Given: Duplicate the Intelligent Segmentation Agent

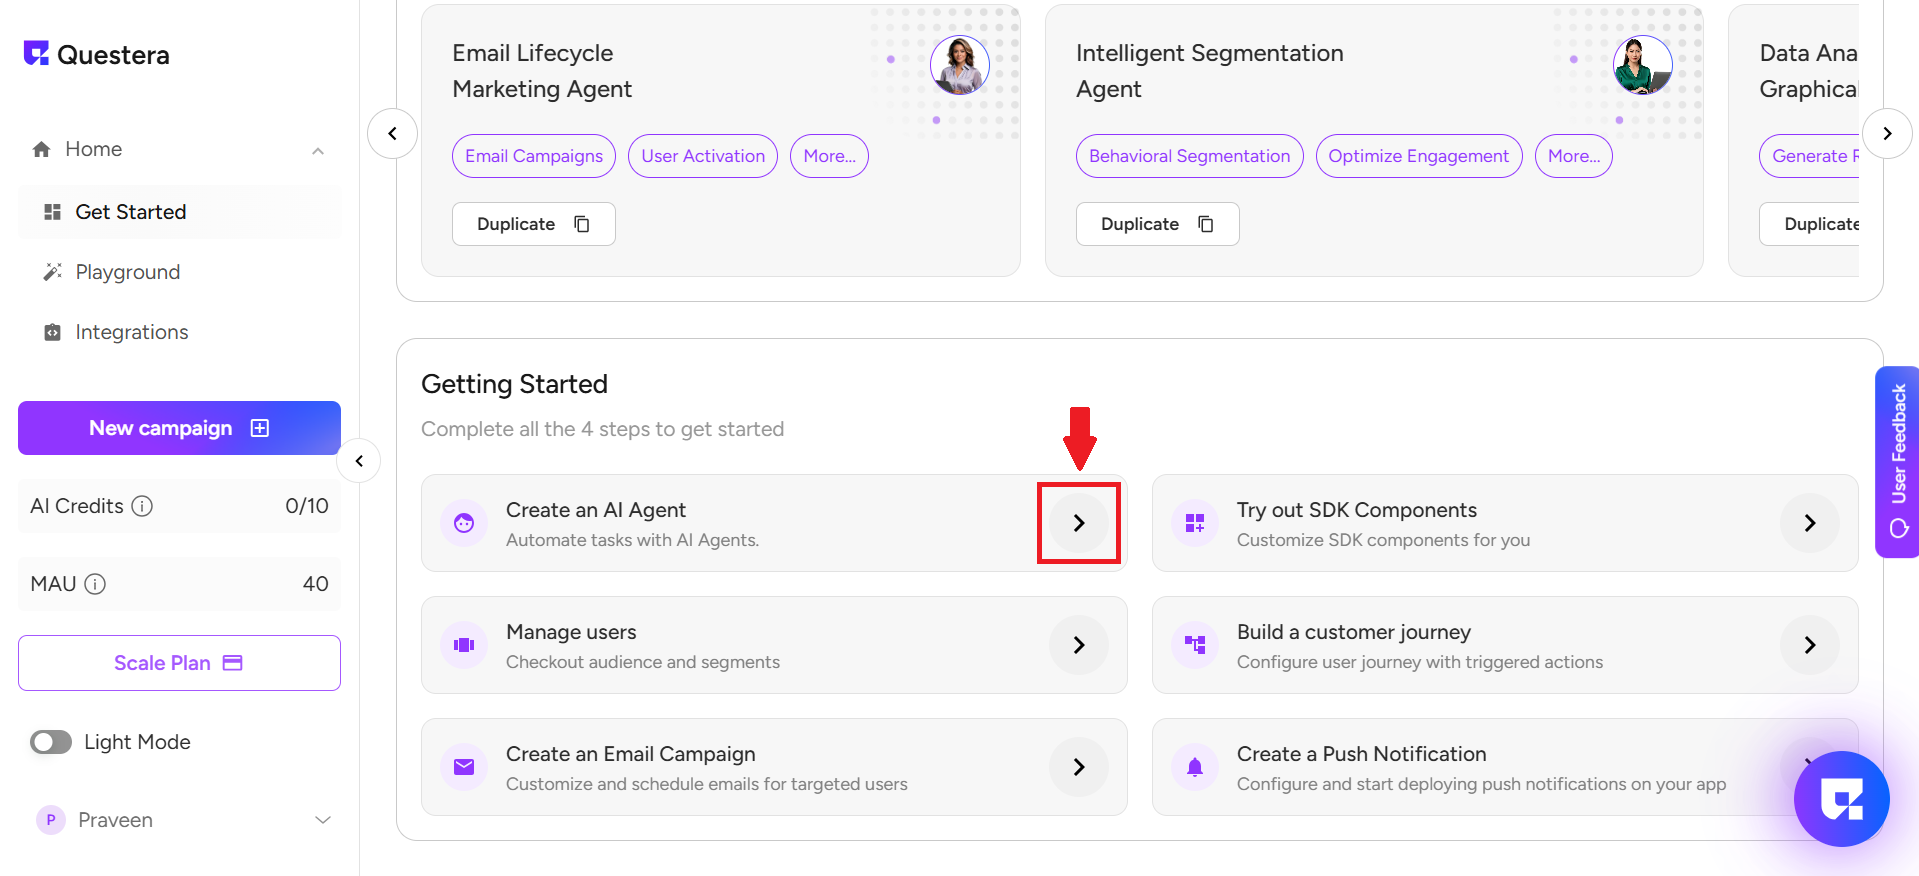Looking at the screenshot, I should (1157, 224).
